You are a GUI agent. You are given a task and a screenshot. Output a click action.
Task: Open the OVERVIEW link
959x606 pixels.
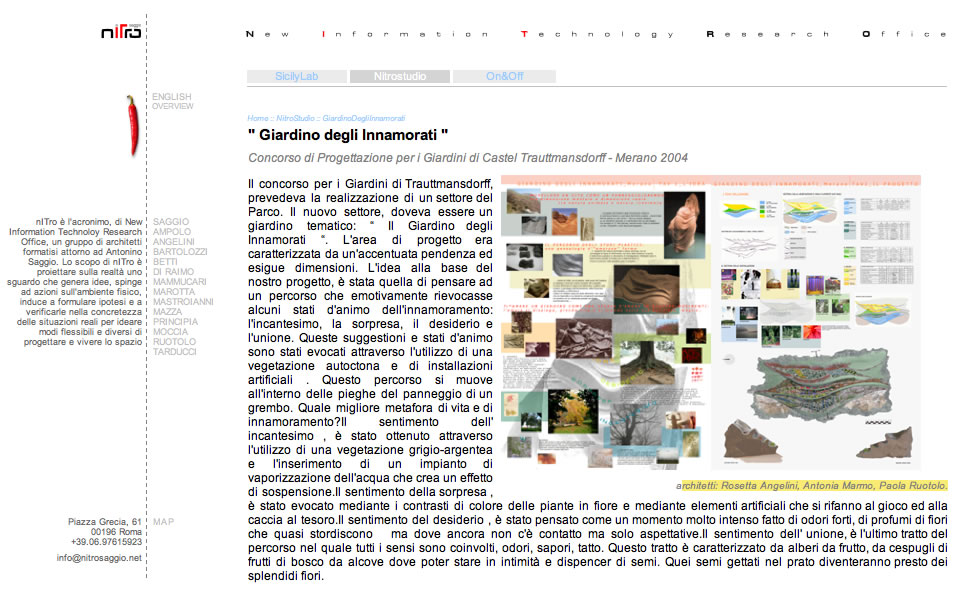173,106
